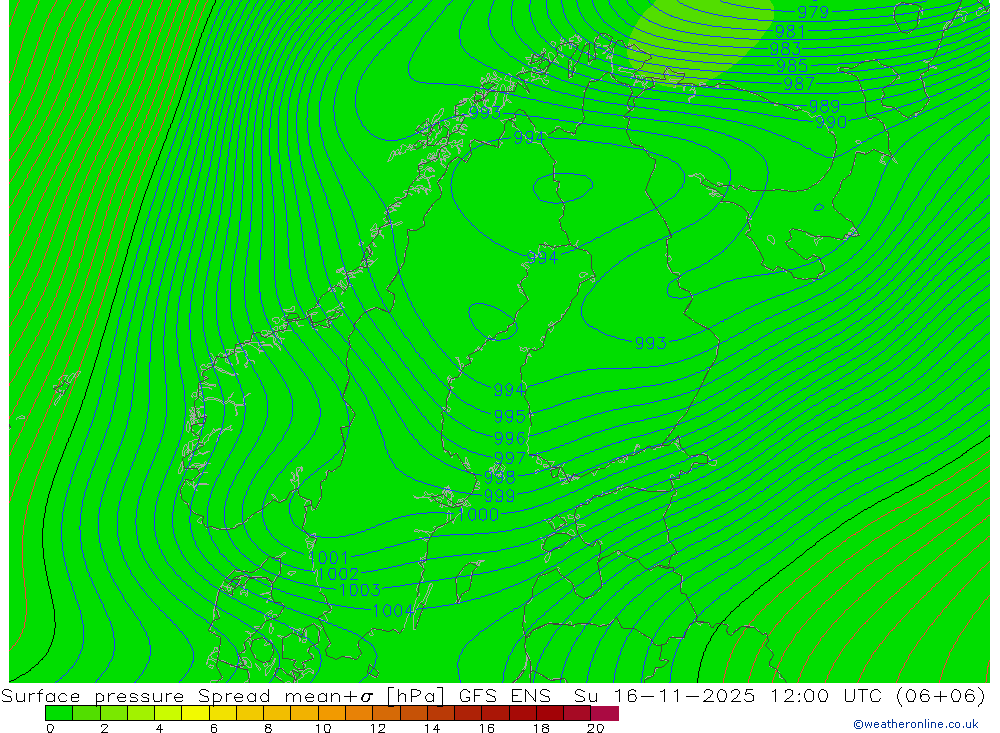Select the "GFS ENS" model label
Viewport: 1000px width, 733px height.
(x=504, y=695)
